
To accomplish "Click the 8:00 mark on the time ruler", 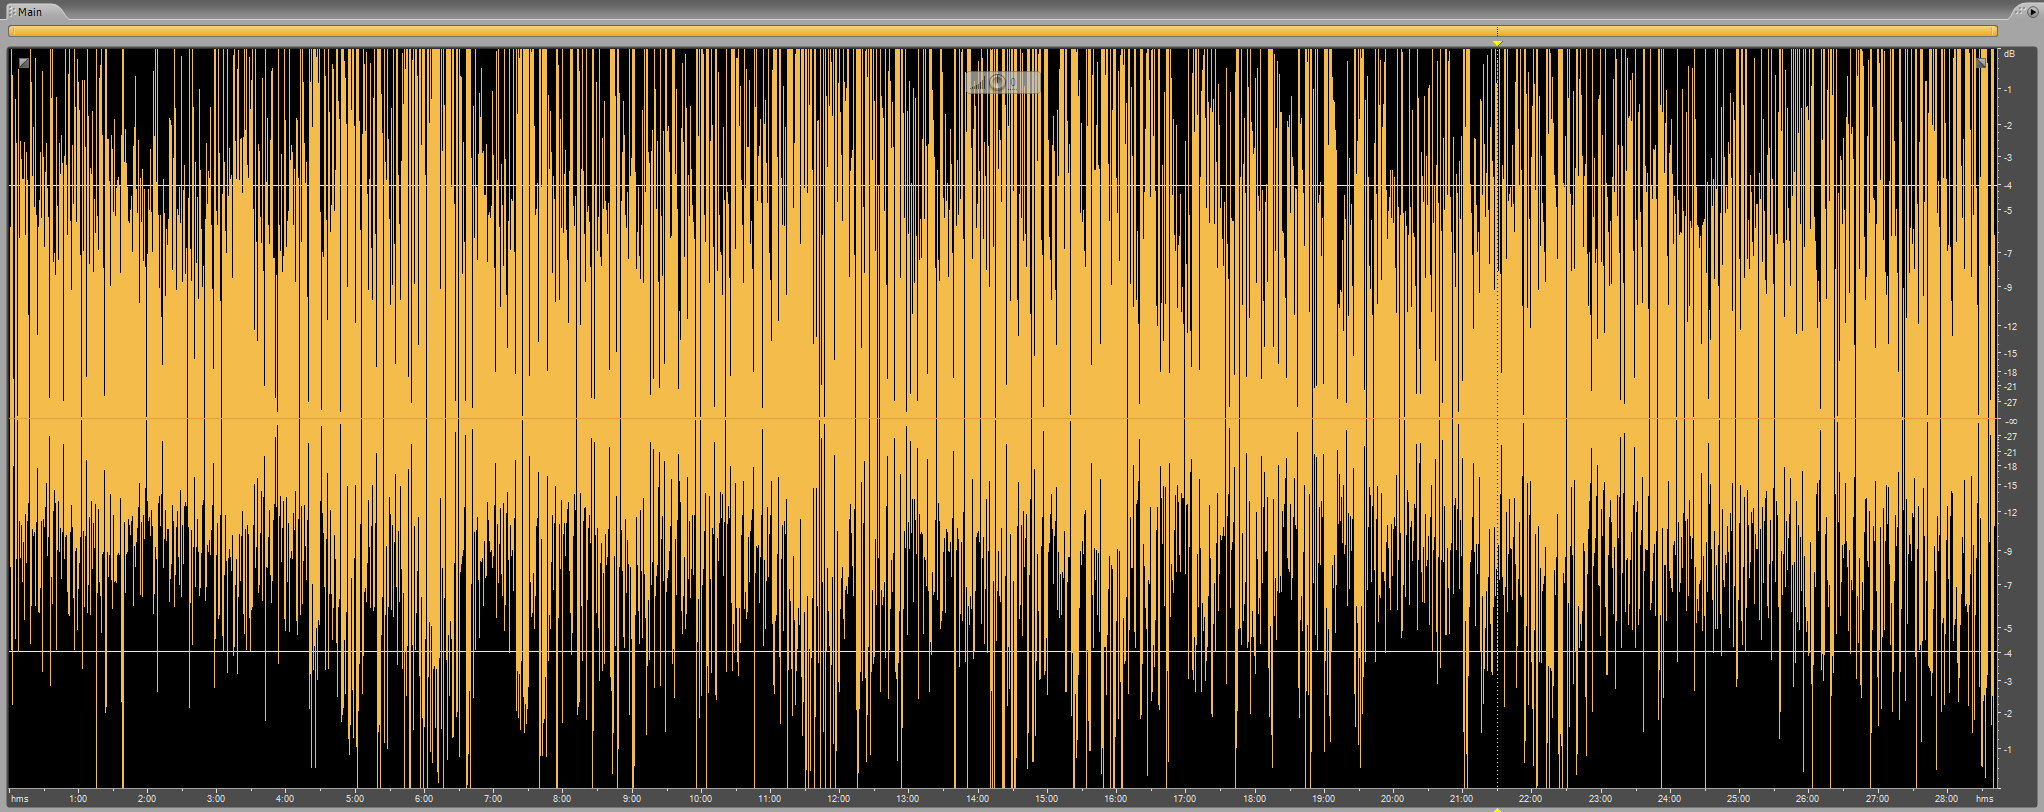I will tap(562, 798).
